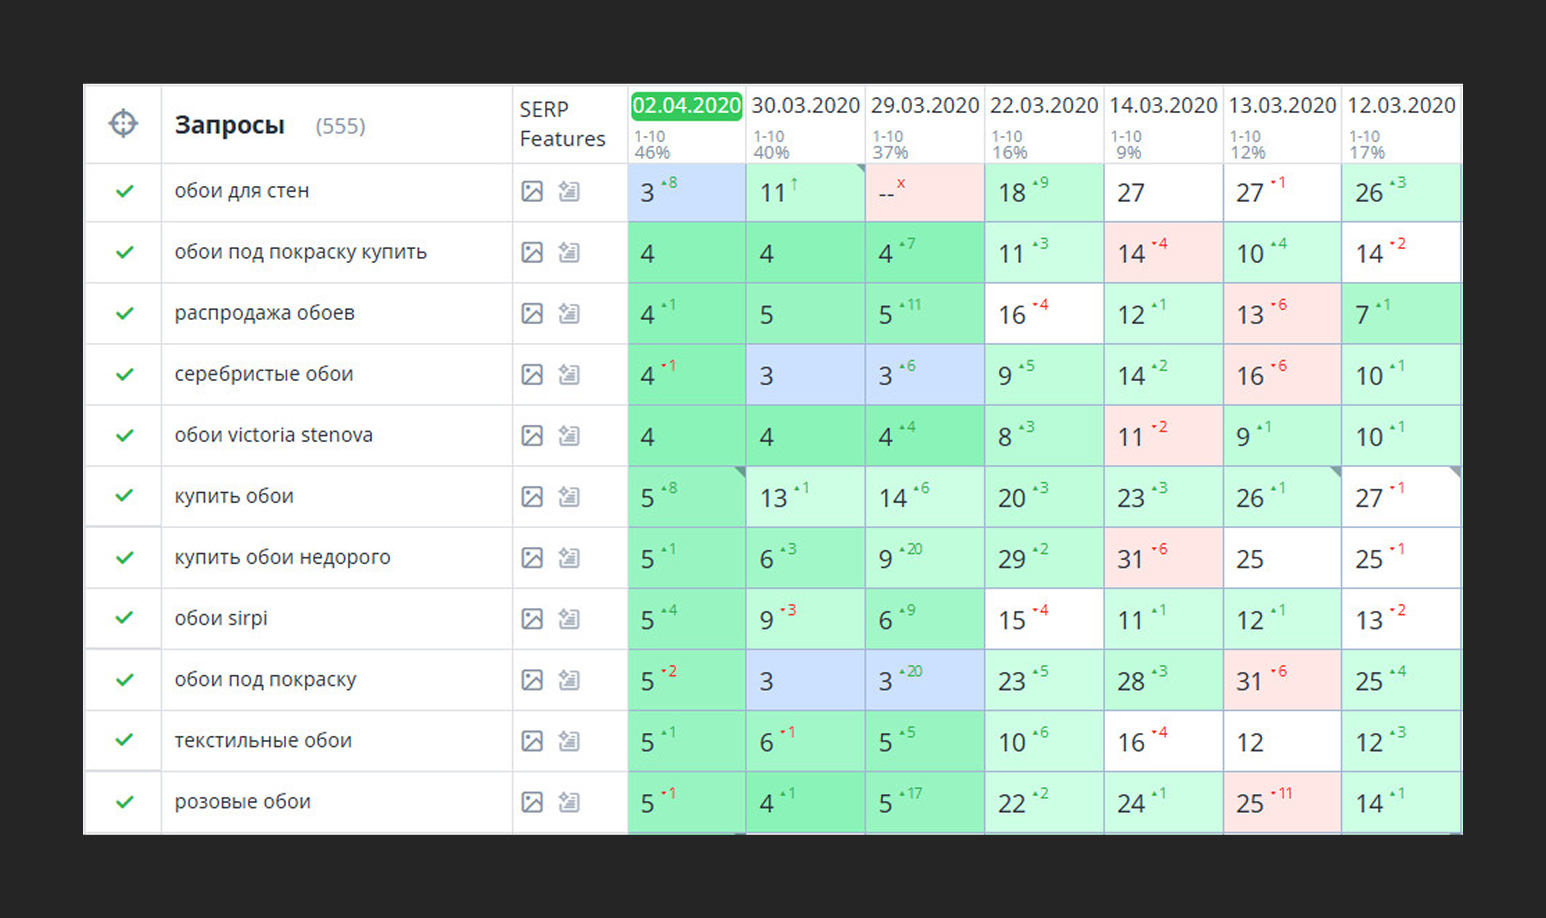Open query обои для стен

242,191
